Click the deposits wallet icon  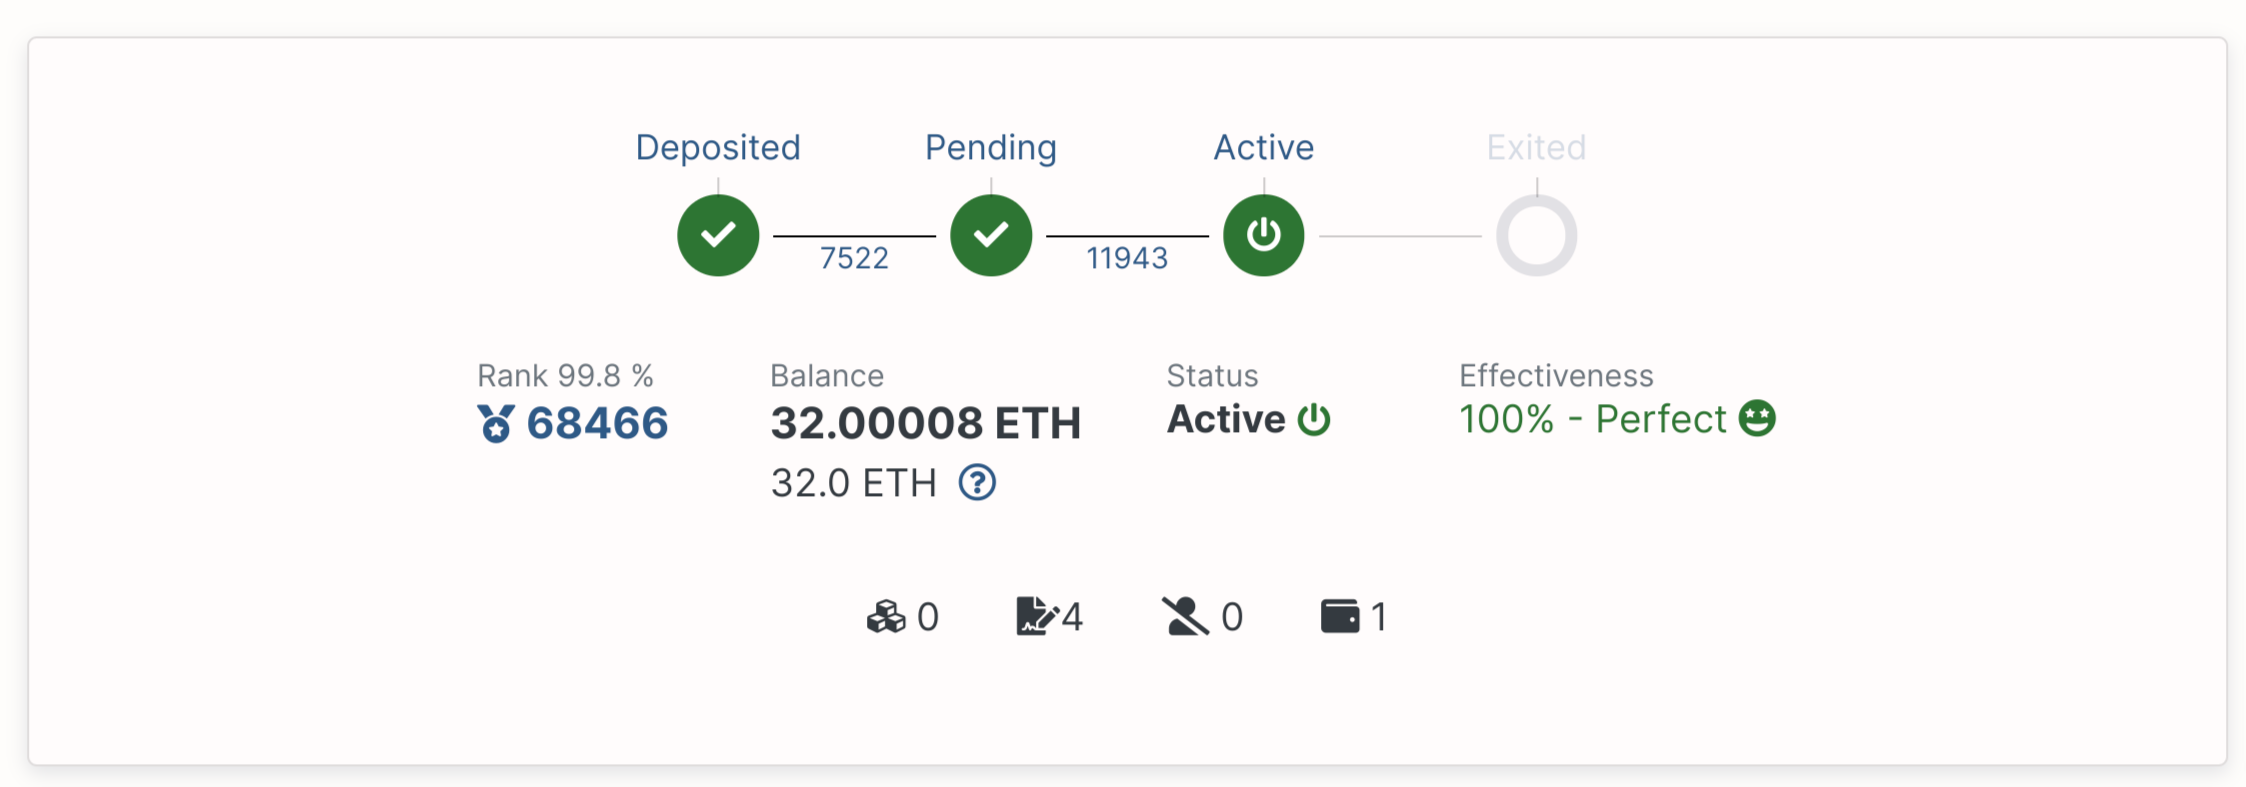1340,616
